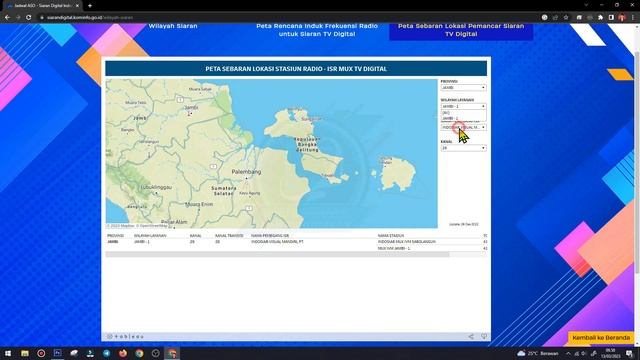Click the Kepulauan Bangka Belitung map label
The image size is (640, 360).
307,144
